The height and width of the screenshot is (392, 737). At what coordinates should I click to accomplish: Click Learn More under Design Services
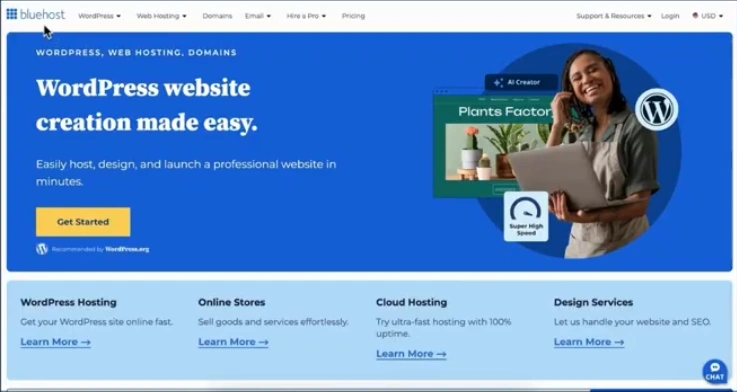click(x=589, y=342)
